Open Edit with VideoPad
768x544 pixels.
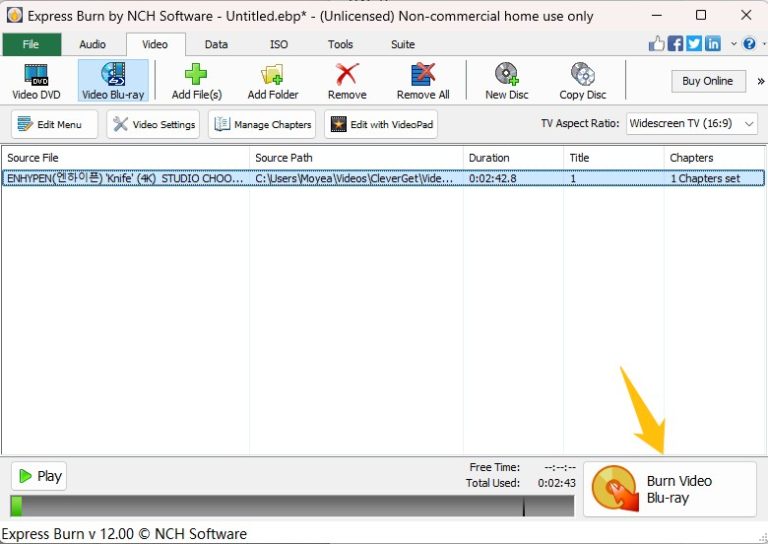tap(381, 124)
